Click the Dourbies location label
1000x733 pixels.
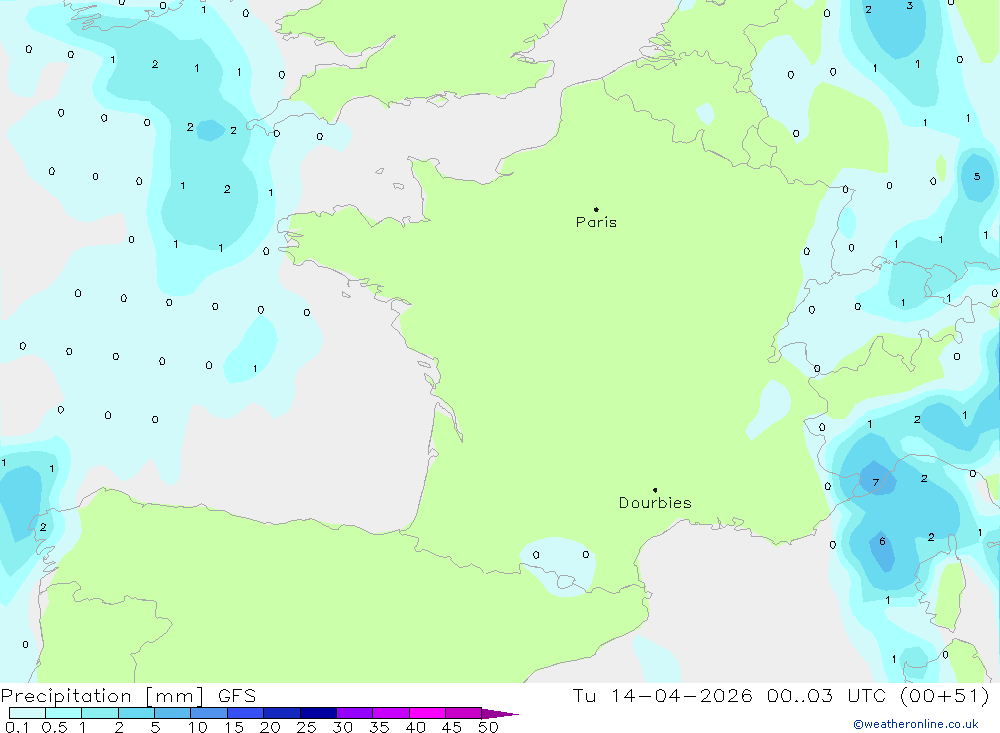click(x=655, y=503)
